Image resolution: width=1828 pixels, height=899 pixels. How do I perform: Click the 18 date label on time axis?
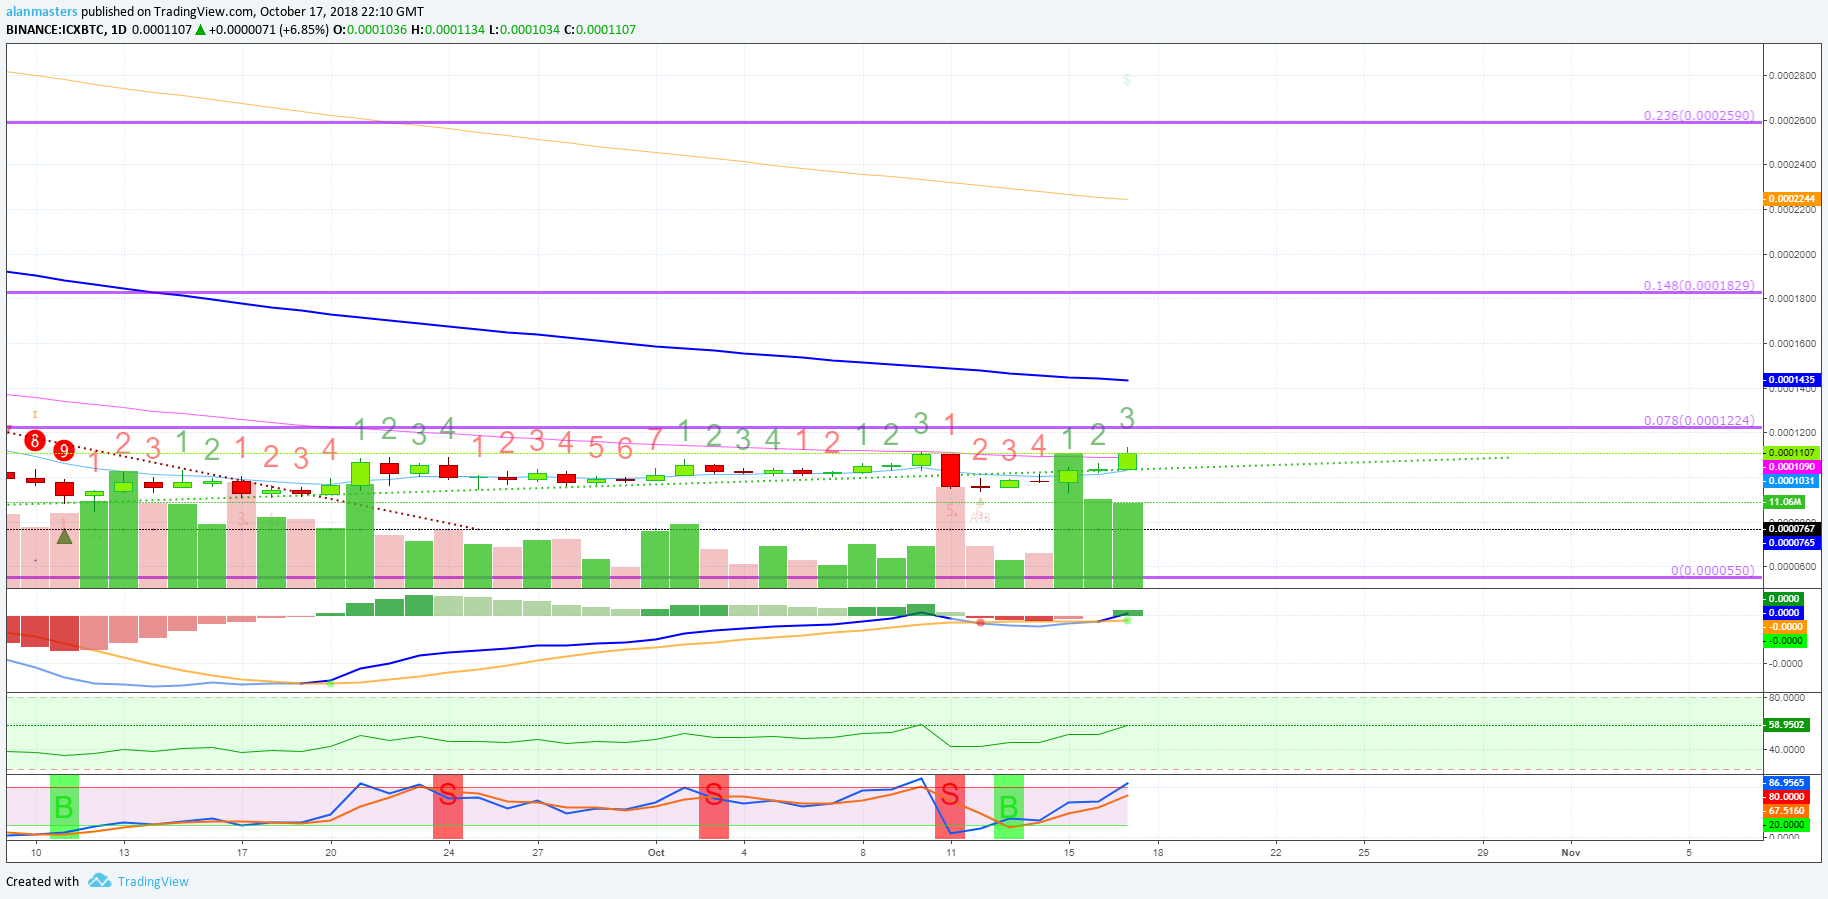click(x=1158, y=853)
